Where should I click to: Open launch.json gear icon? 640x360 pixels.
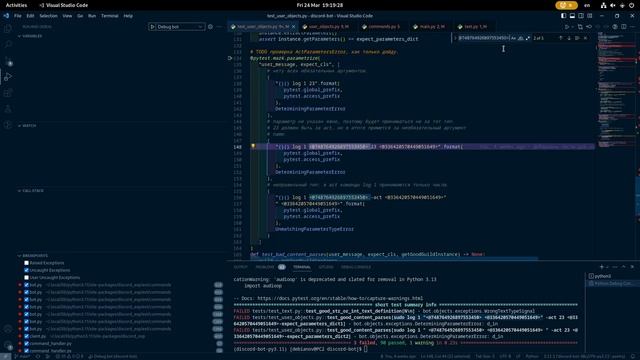(x=210, y=27)
